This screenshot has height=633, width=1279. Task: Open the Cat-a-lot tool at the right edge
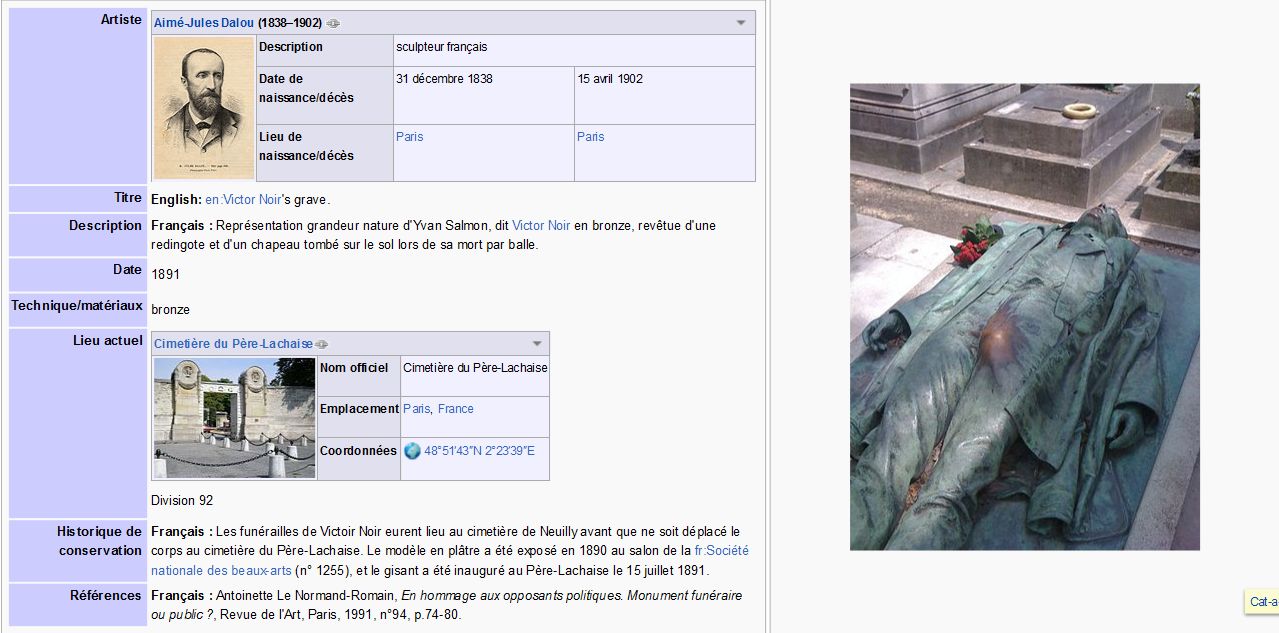pyautogui.click(x=1263, y=601)
